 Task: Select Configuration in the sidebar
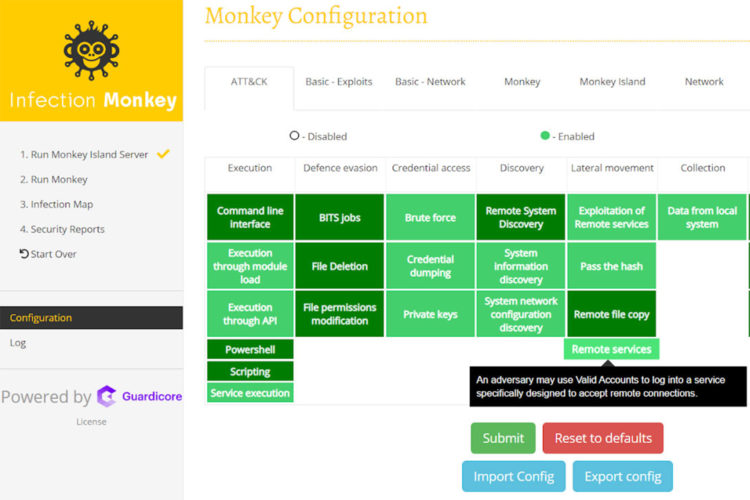coord(91,318)
